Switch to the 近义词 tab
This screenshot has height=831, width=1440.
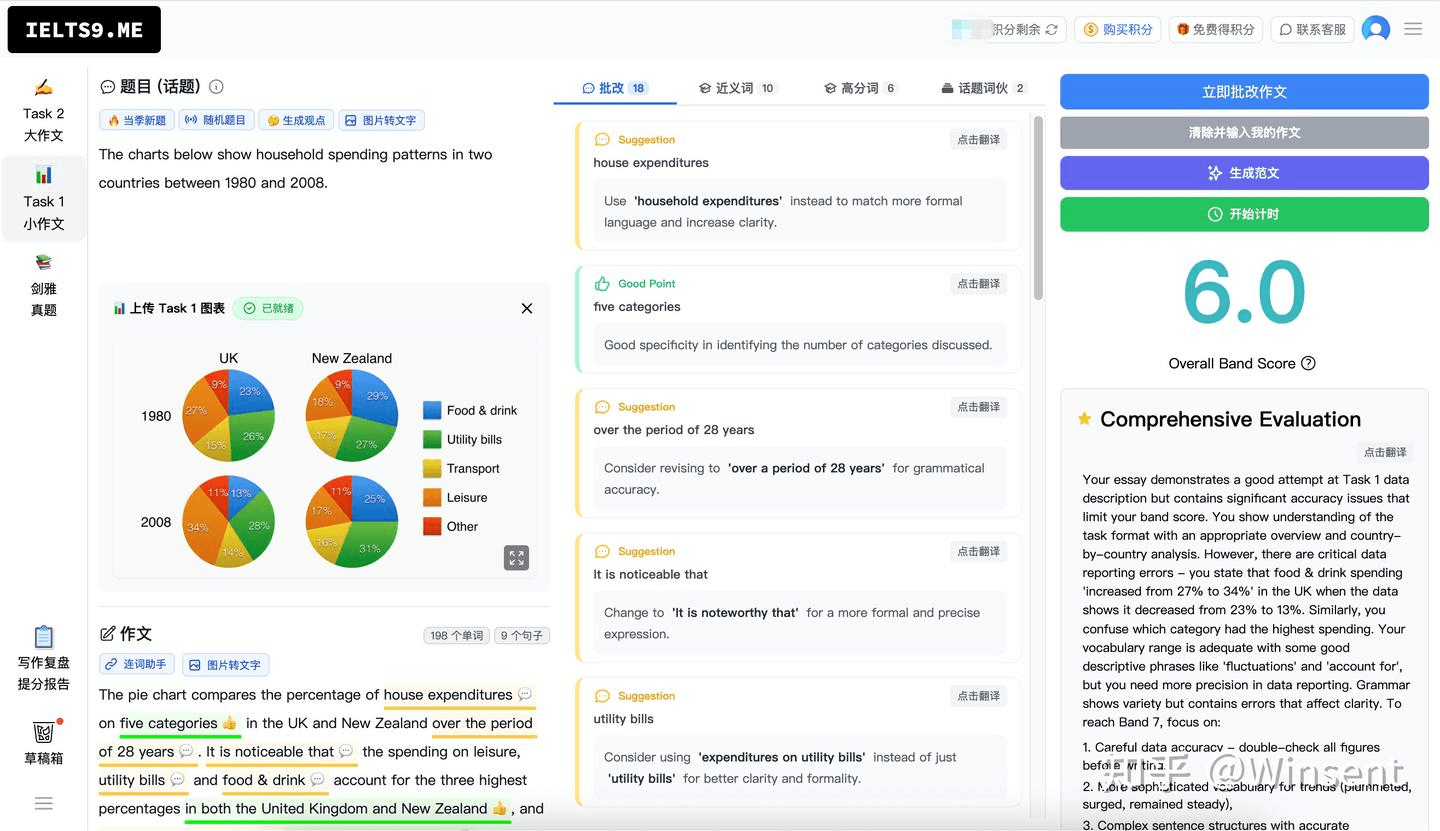point(737,88)
